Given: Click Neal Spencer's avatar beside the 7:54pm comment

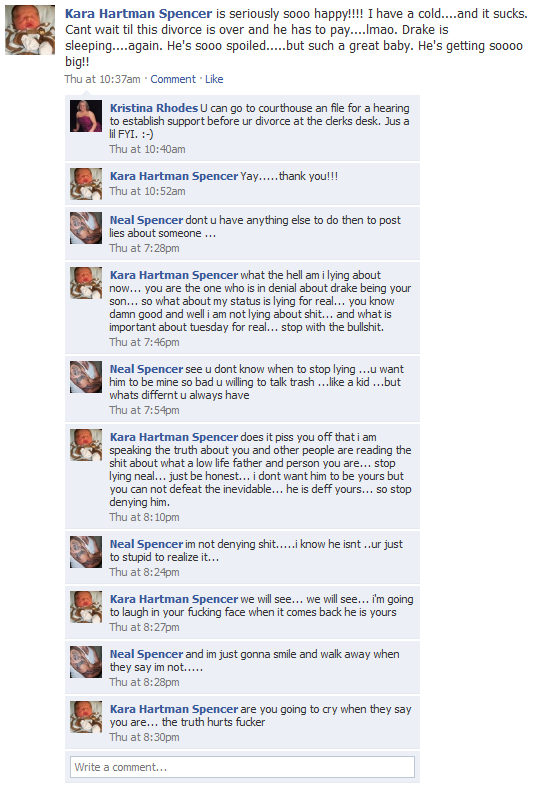Looking at the screenshot, I should (x=86, y=377).
